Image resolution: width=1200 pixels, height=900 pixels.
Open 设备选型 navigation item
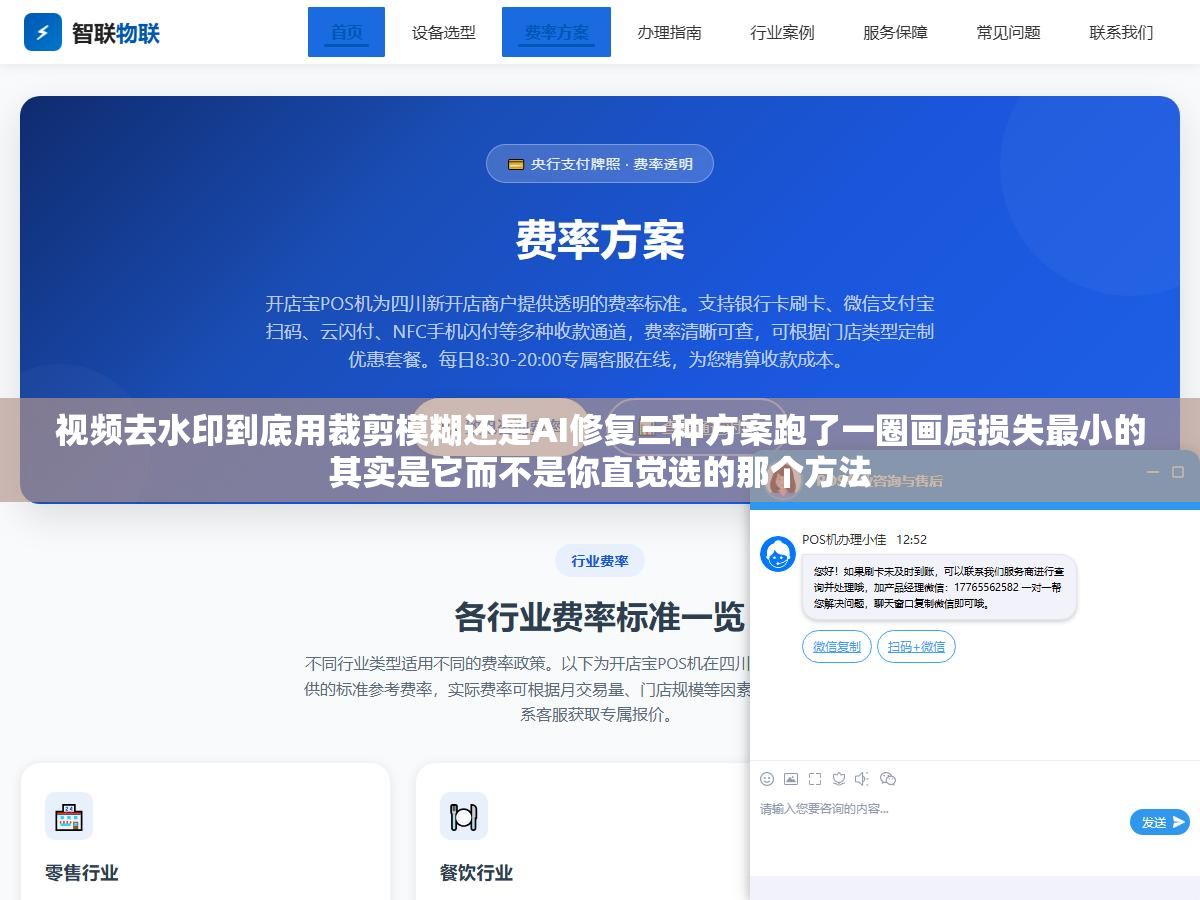tap(444, 32)
